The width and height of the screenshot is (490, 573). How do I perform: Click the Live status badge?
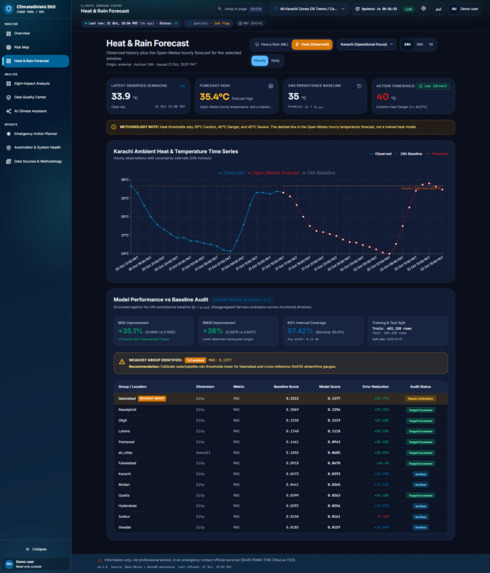click(408, 9)
